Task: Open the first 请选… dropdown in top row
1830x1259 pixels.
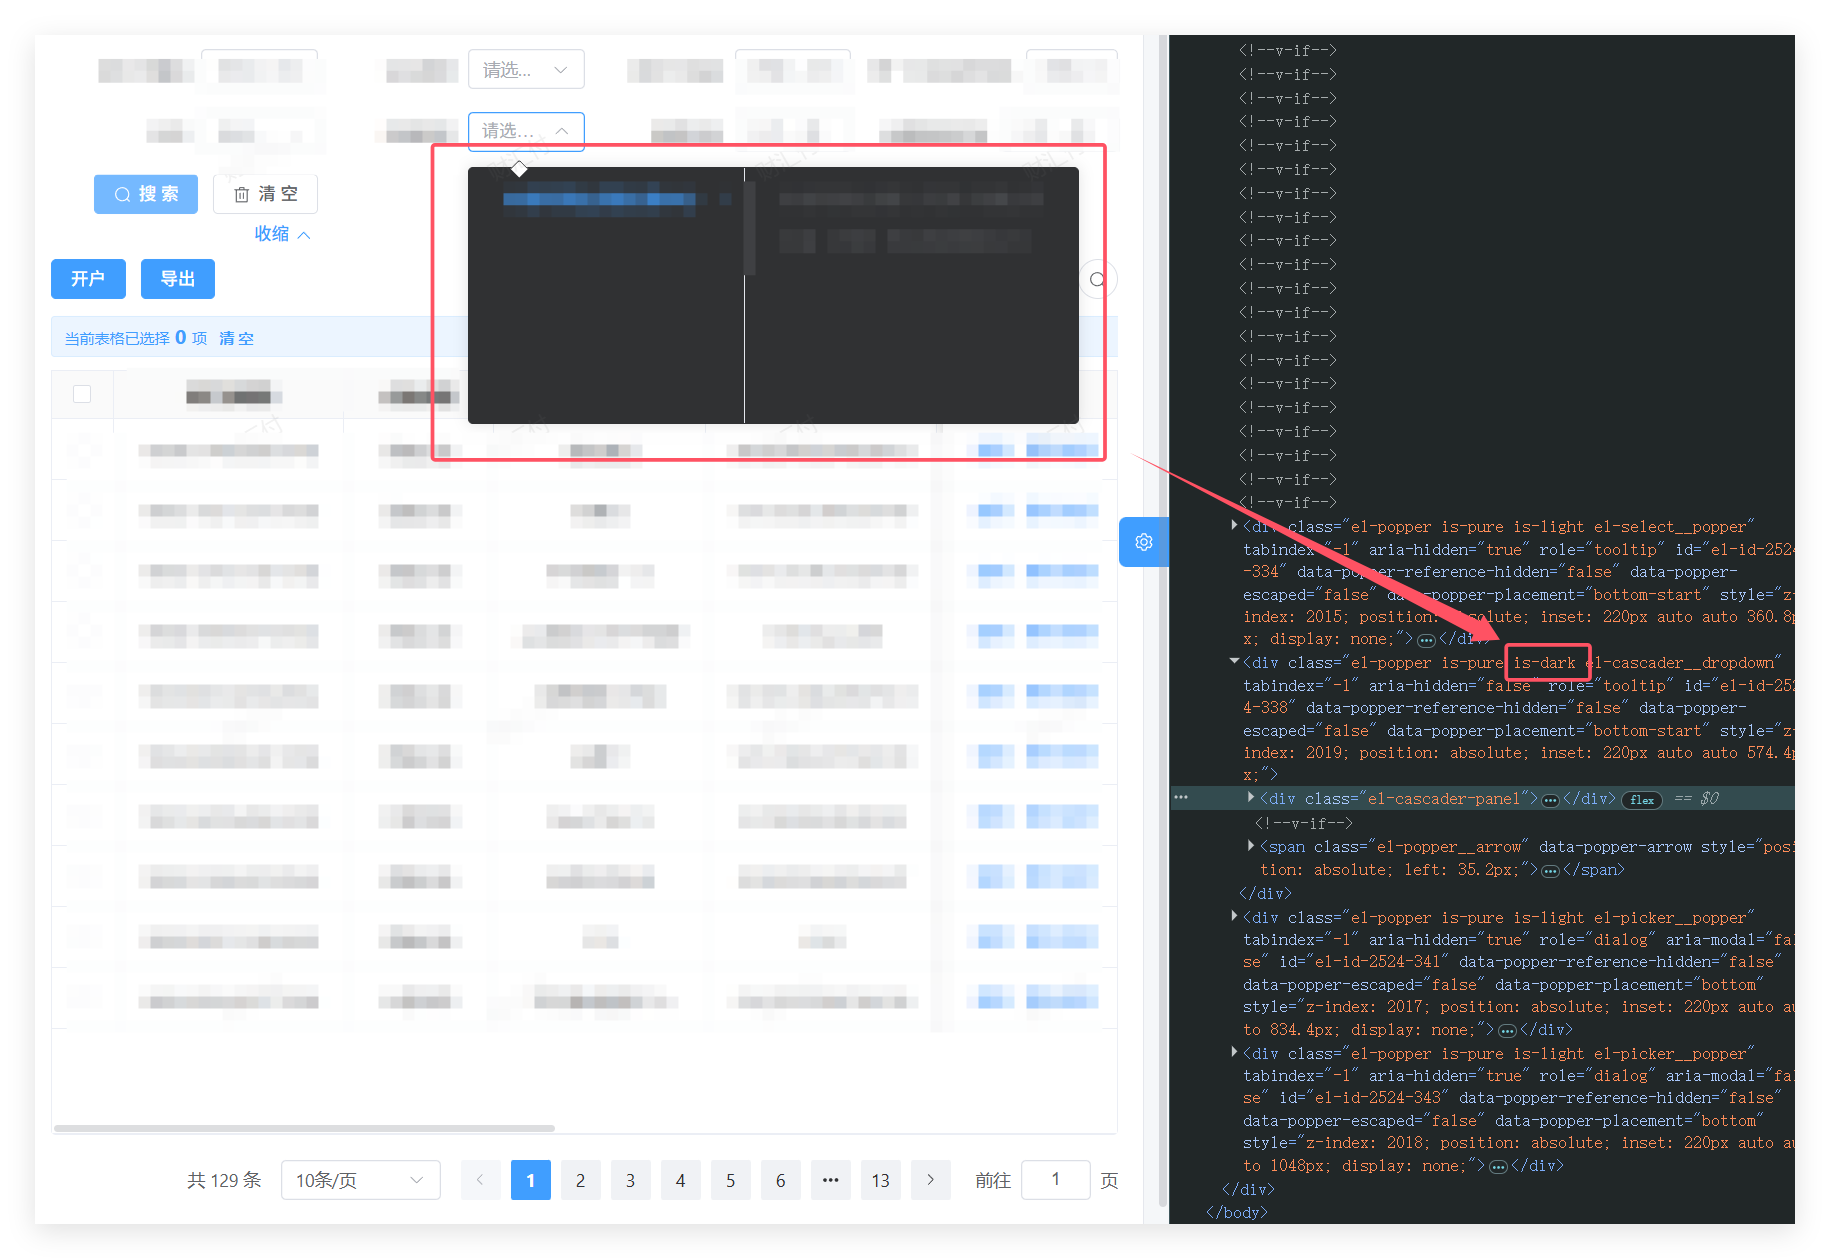Action: click(x=526, y=70)
